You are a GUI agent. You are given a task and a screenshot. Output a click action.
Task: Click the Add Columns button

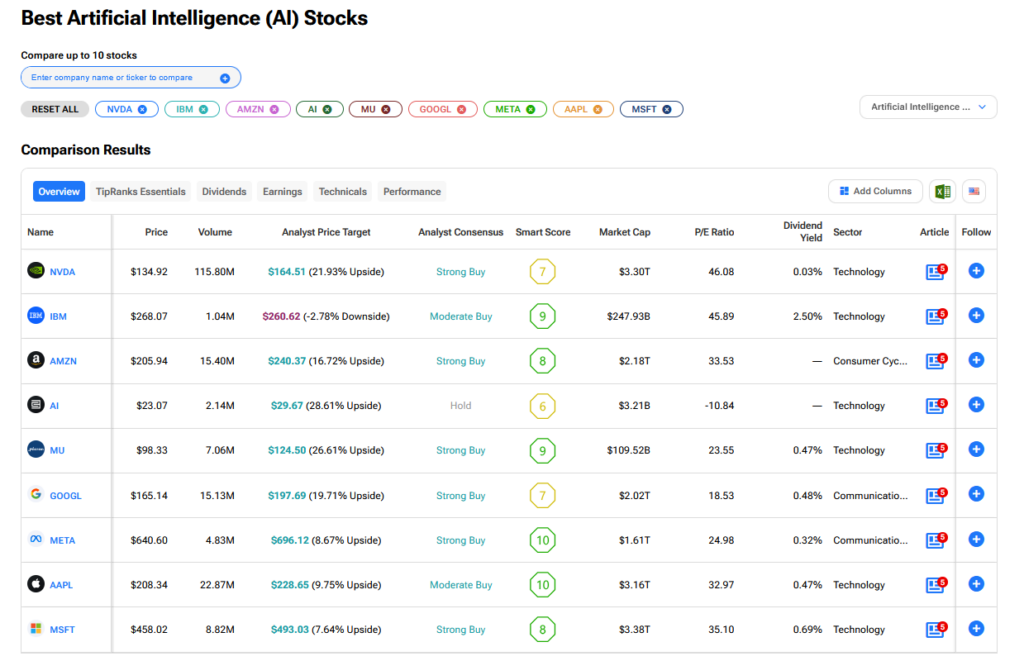pos(875,191)
